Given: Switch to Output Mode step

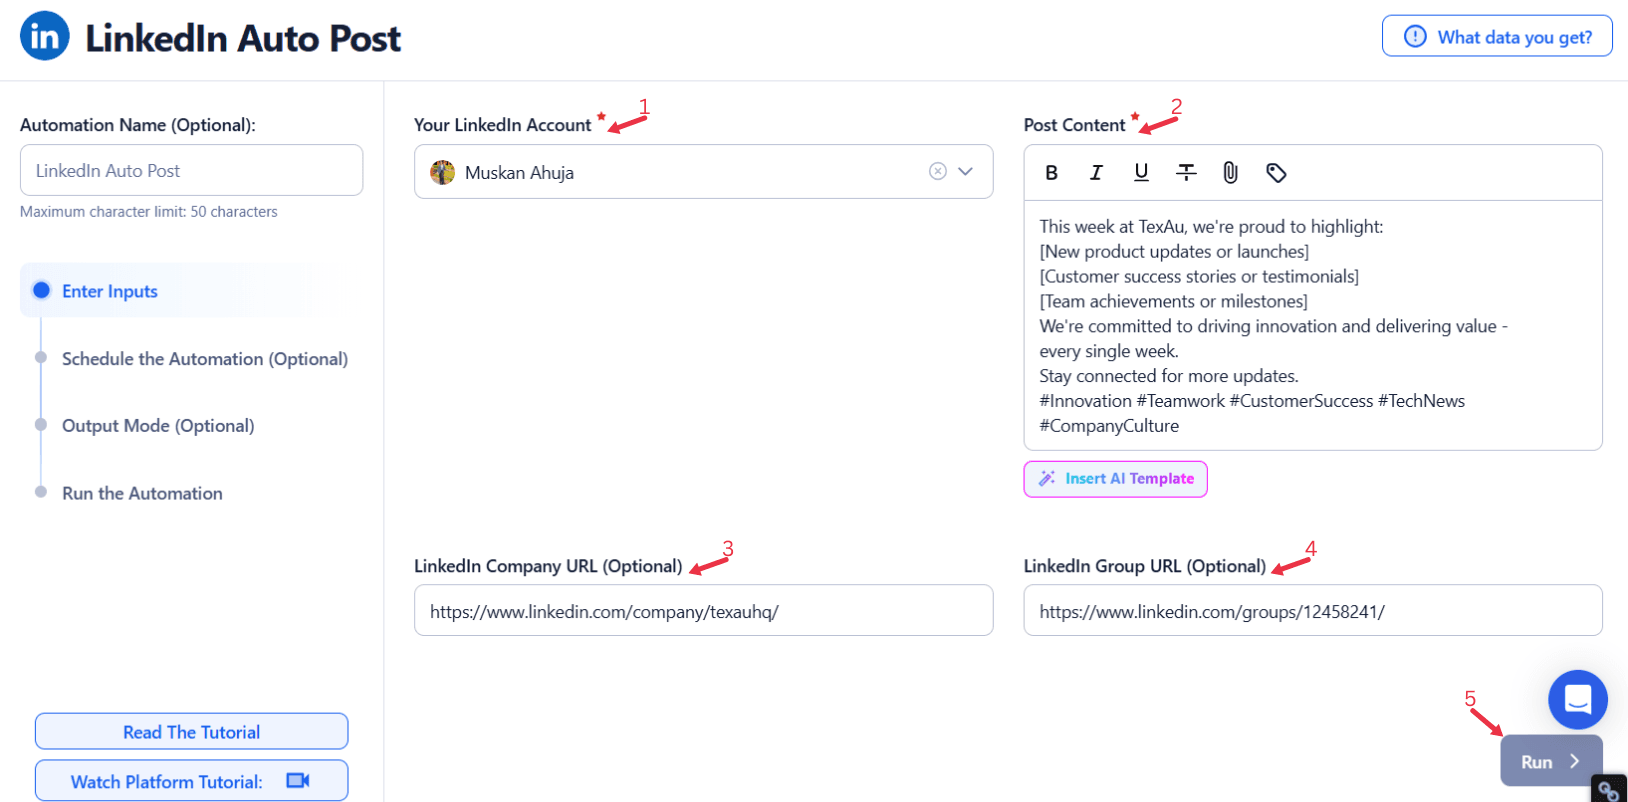Looking at the screenshot, I should click(158, 426).
